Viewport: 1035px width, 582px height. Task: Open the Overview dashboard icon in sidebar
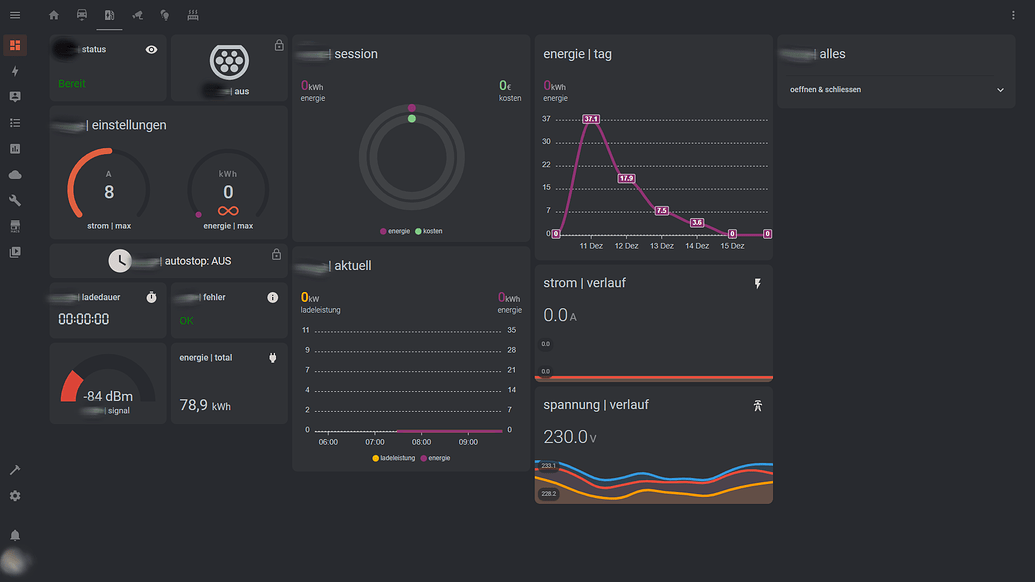pyautogui.click(x=15, y=45)
